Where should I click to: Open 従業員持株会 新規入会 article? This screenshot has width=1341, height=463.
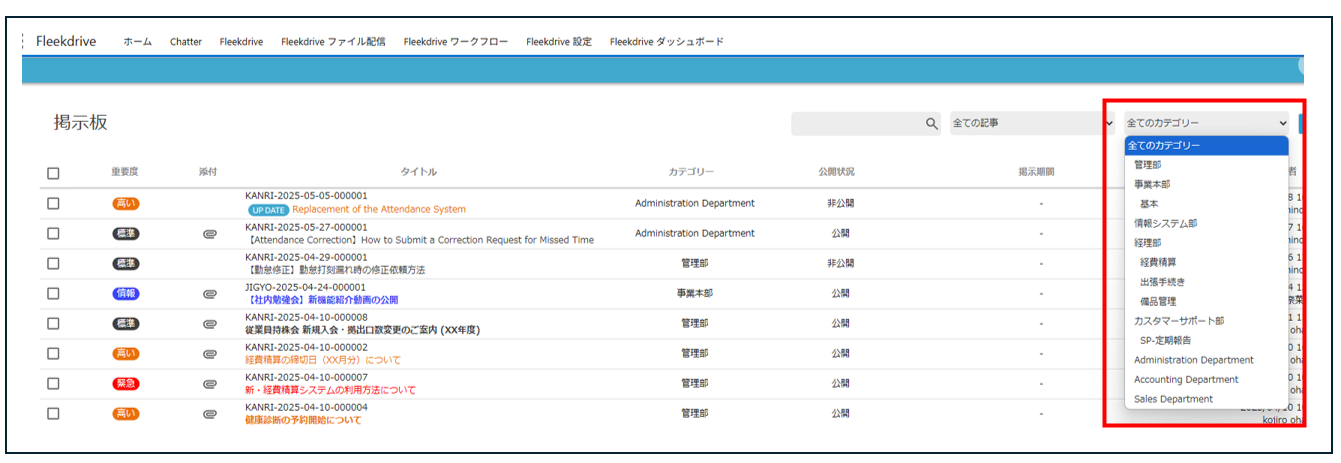click(x=361, y=330)
